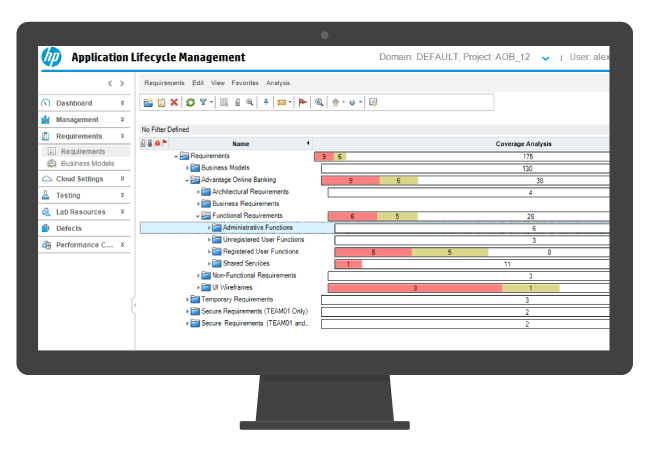Click the back navigation arrow
The width and height of the screenshot is (650, 450).
click(110, 83)
